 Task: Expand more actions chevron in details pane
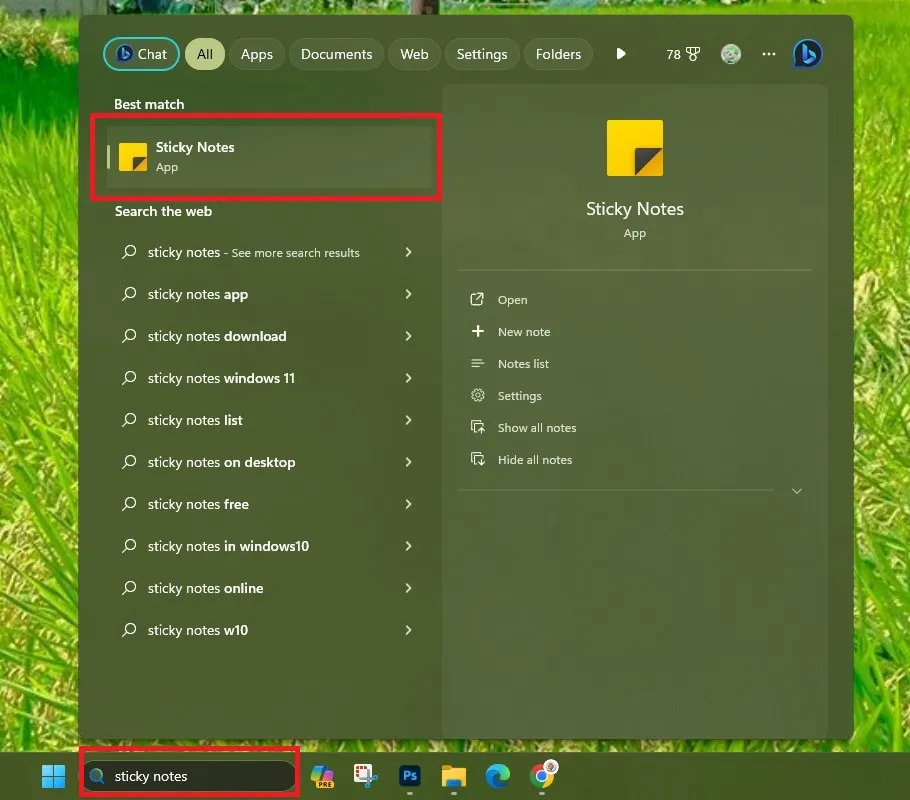click(796, 491)
